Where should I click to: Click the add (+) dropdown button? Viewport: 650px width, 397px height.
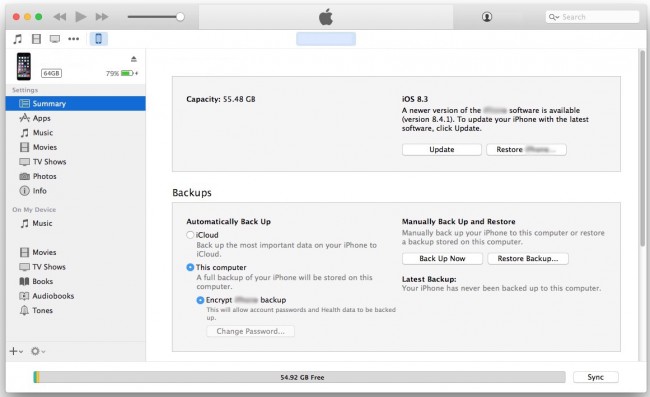(16, 351)
